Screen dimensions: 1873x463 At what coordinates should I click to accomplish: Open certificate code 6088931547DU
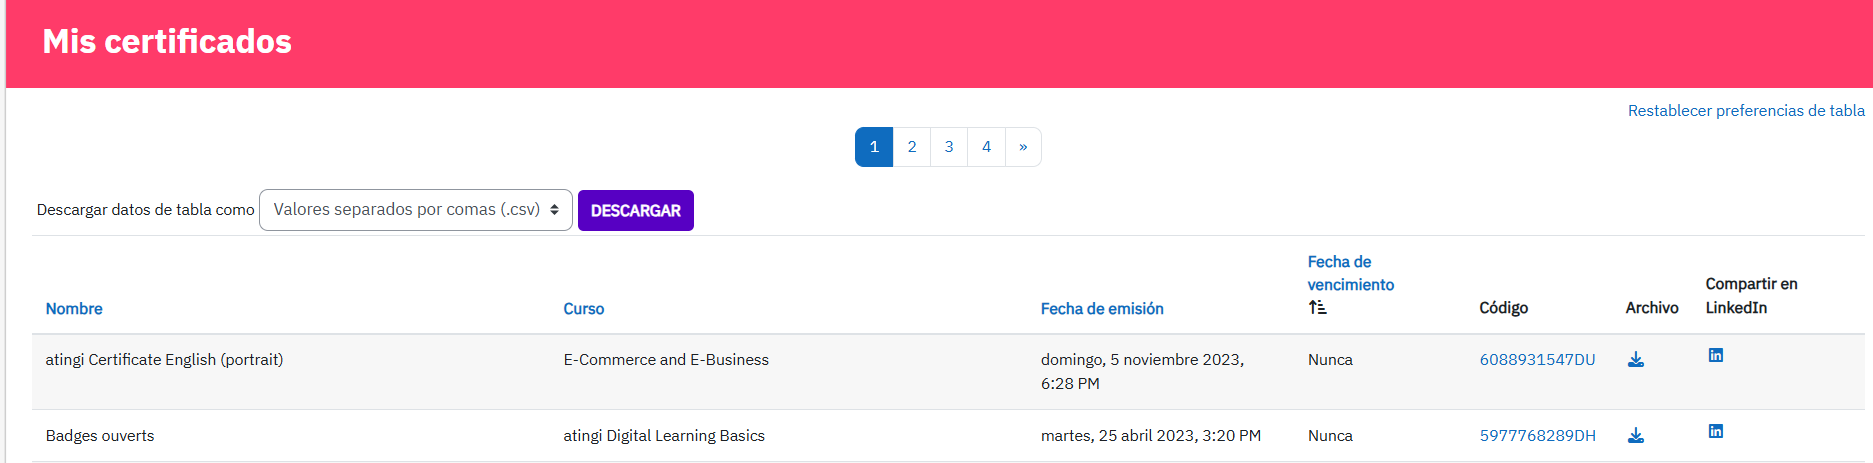click(x=1537, y=360)
